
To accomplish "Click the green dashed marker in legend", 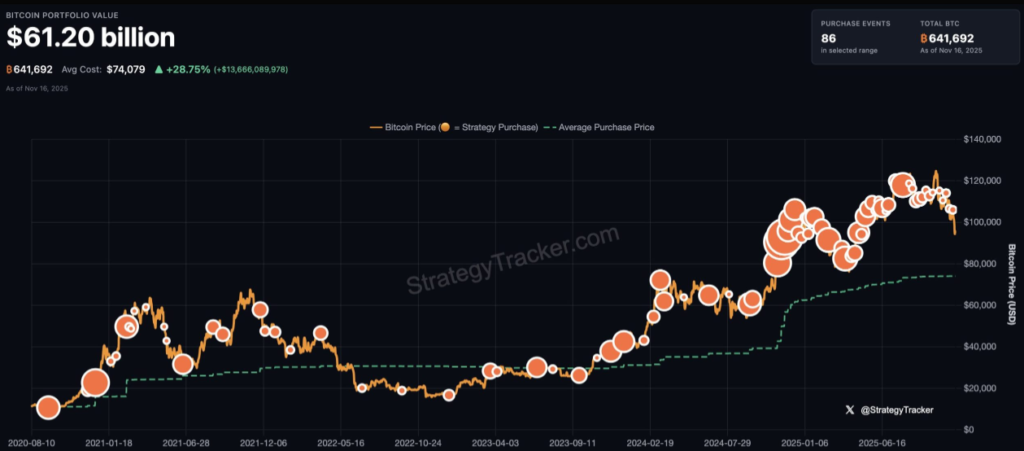I will 552,127.
